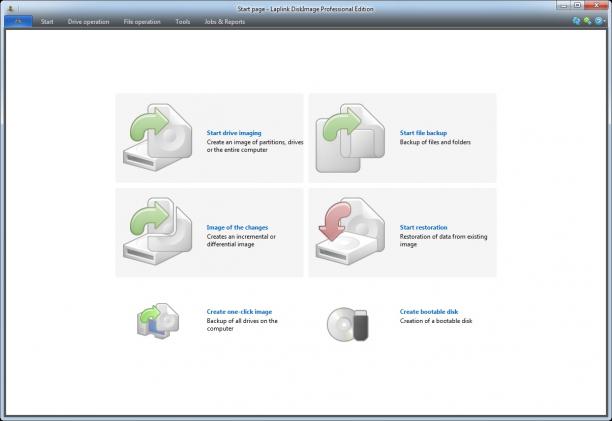
Task: Open the Start ribbon tab
Action: (x=47, y=22)
